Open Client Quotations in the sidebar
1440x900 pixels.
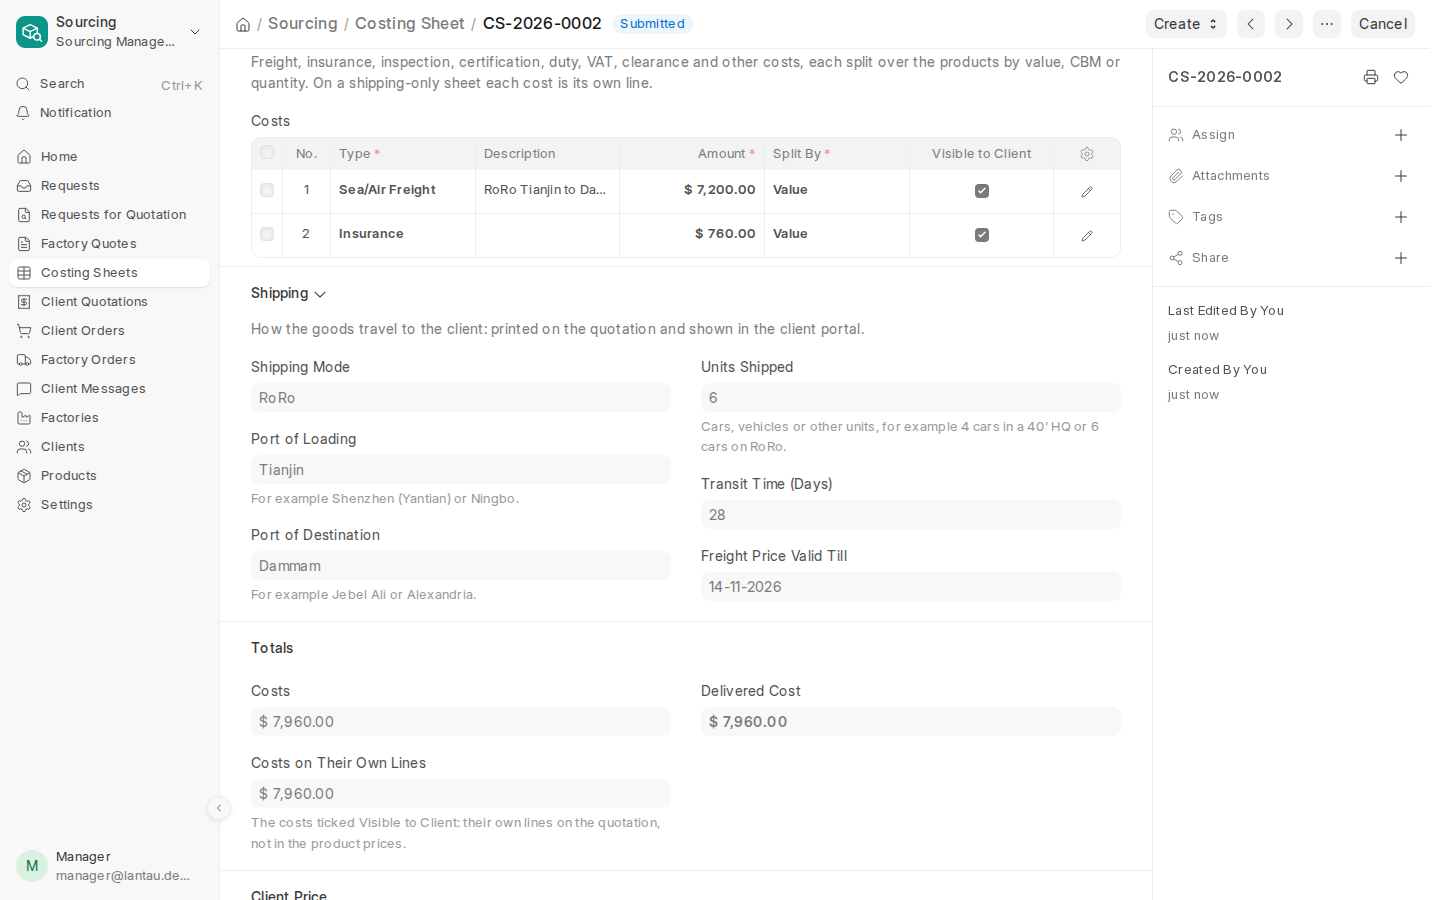point(110,302)
